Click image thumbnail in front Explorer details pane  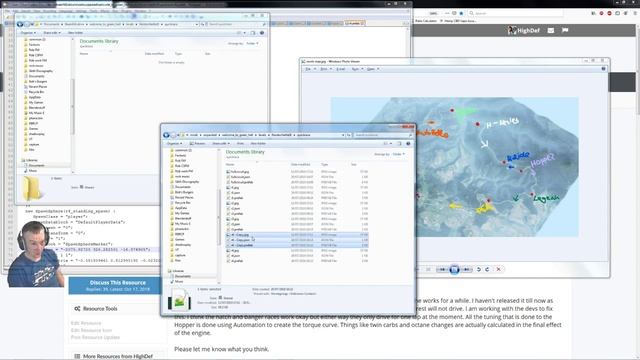coord(179,299)
